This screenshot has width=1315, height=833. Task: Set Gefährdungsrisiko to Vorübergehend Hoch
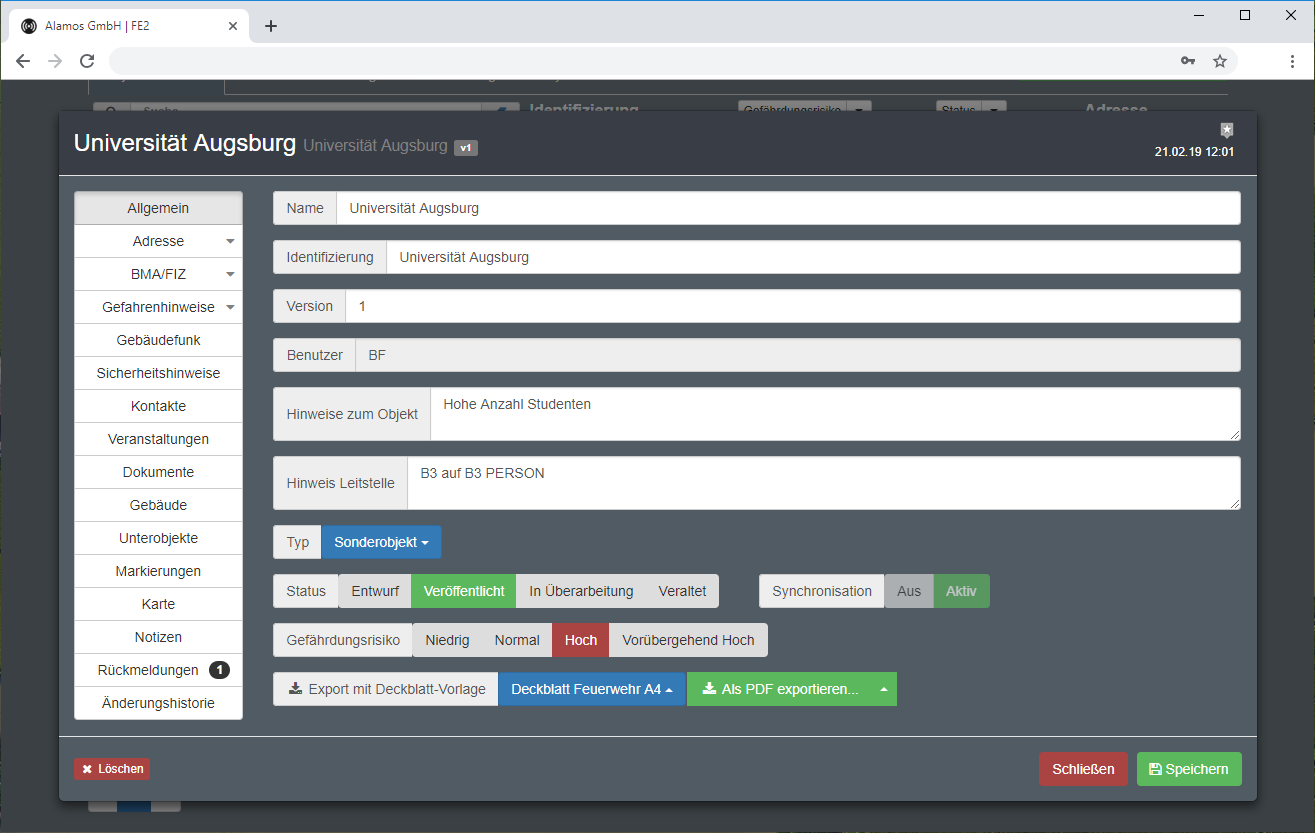click(x=688, y=640)
